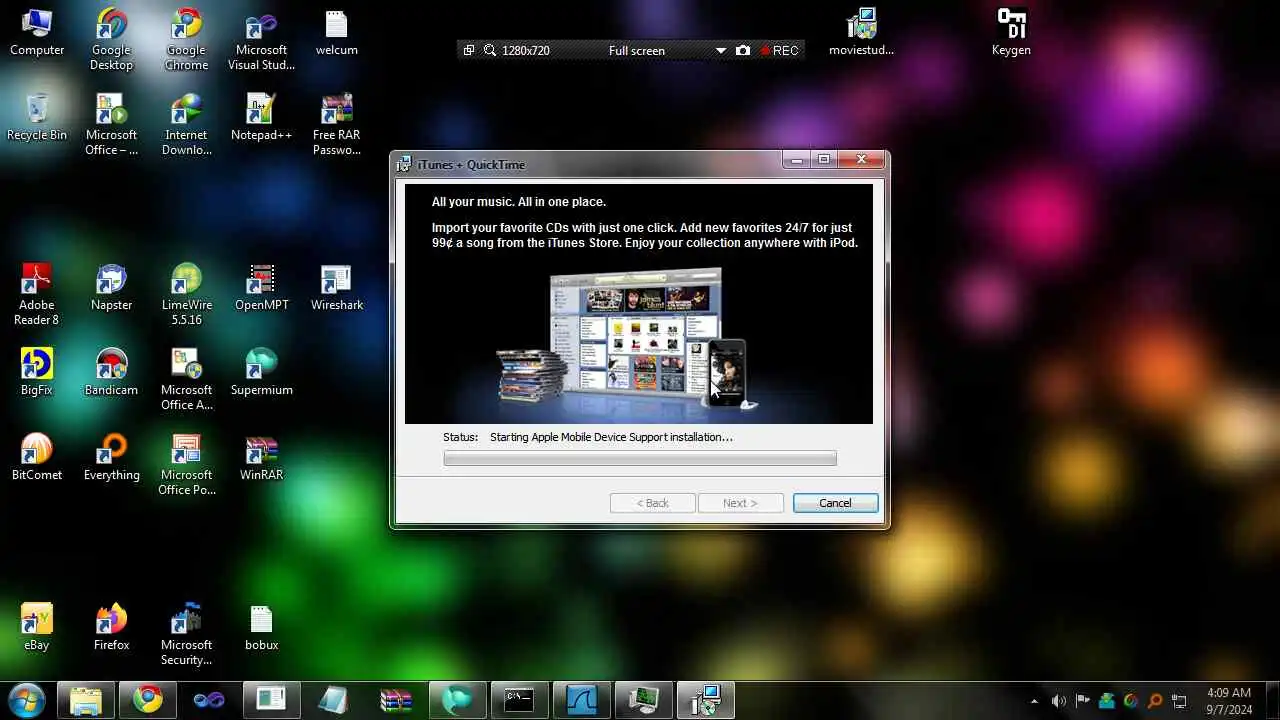Screen dimensions: 1280x720
Task: Open the WinRAR desktop shortcut
Action: point(261,458)
